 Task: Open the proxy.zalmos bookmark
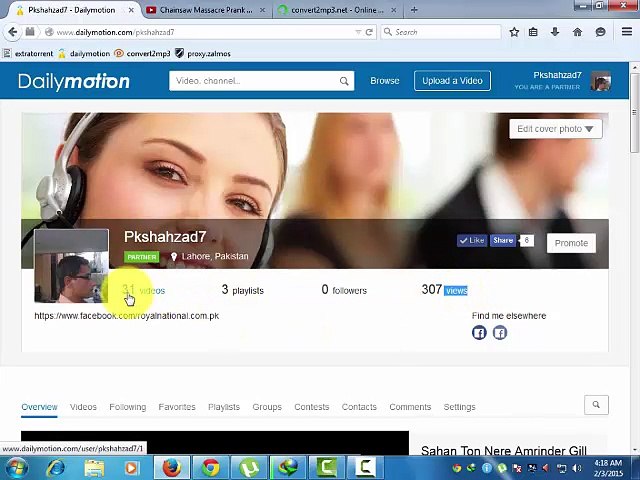tap(203, 53)
